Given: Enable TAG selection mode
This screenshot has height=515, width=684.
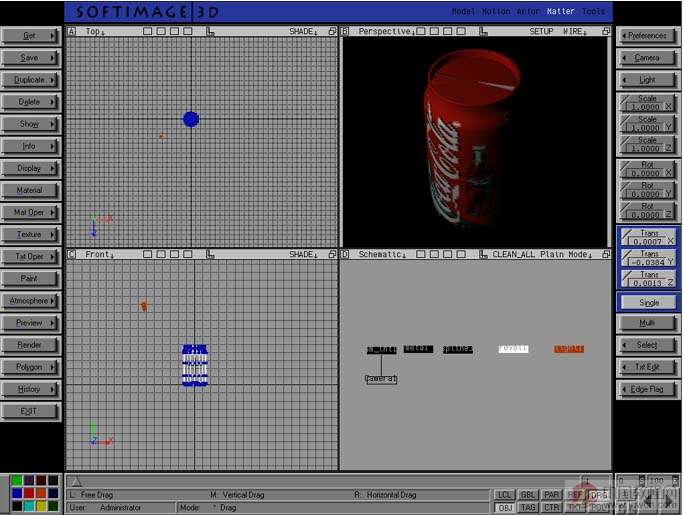Looking at the screenshot, I should (528, 508).
